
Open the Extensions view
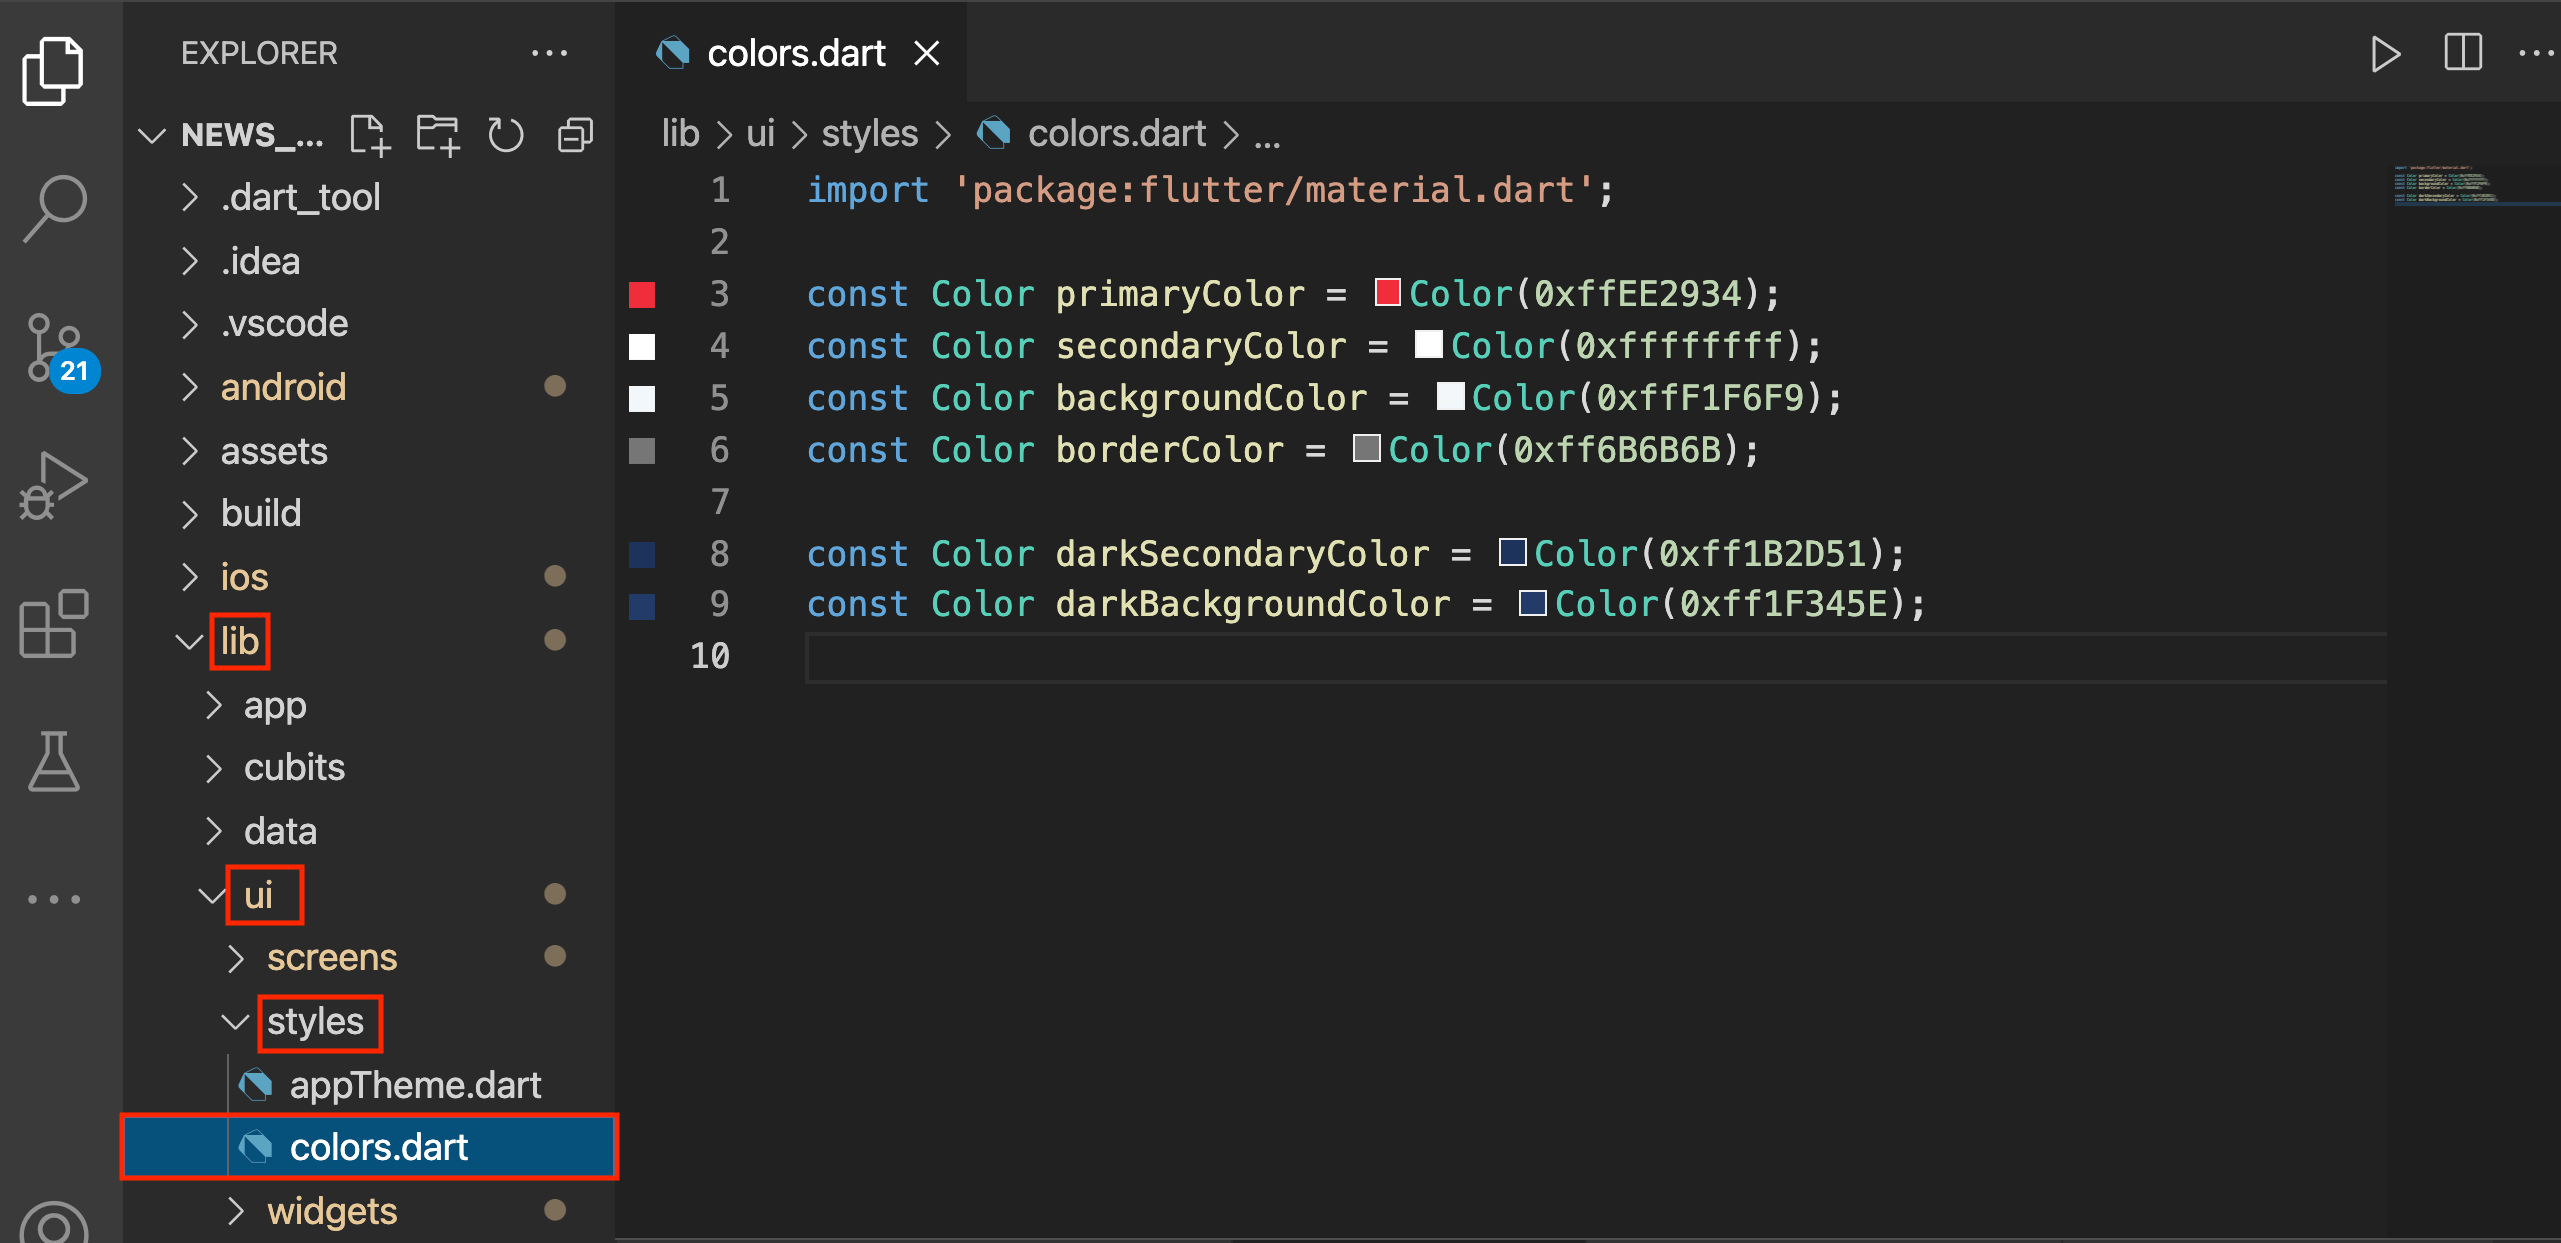tap(55, 623)
